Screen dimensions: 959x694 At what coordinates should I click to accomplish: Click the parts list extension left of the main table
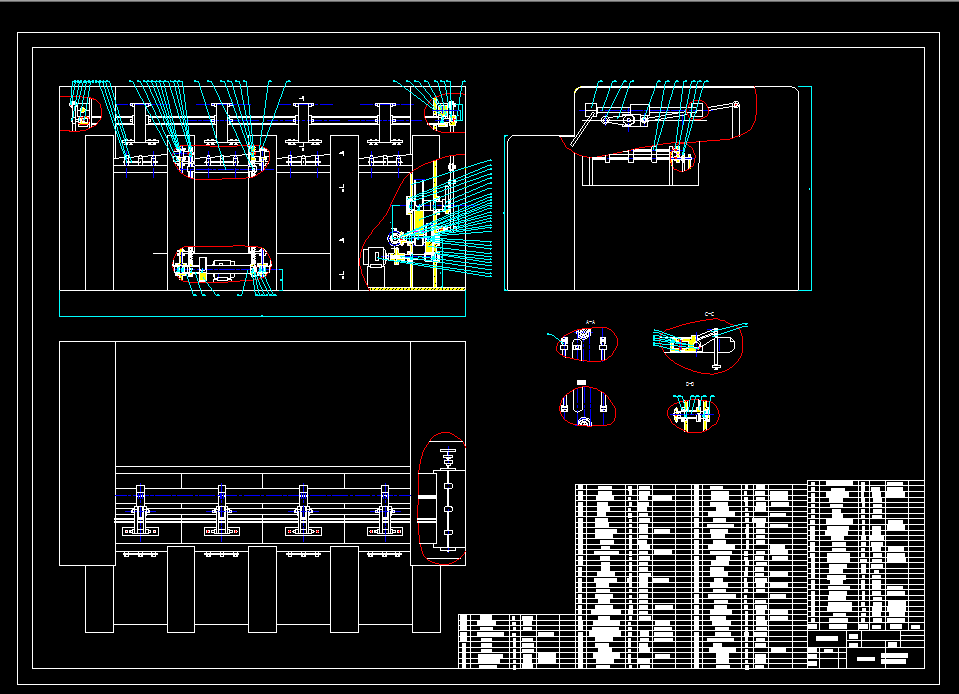coord(517,641)
